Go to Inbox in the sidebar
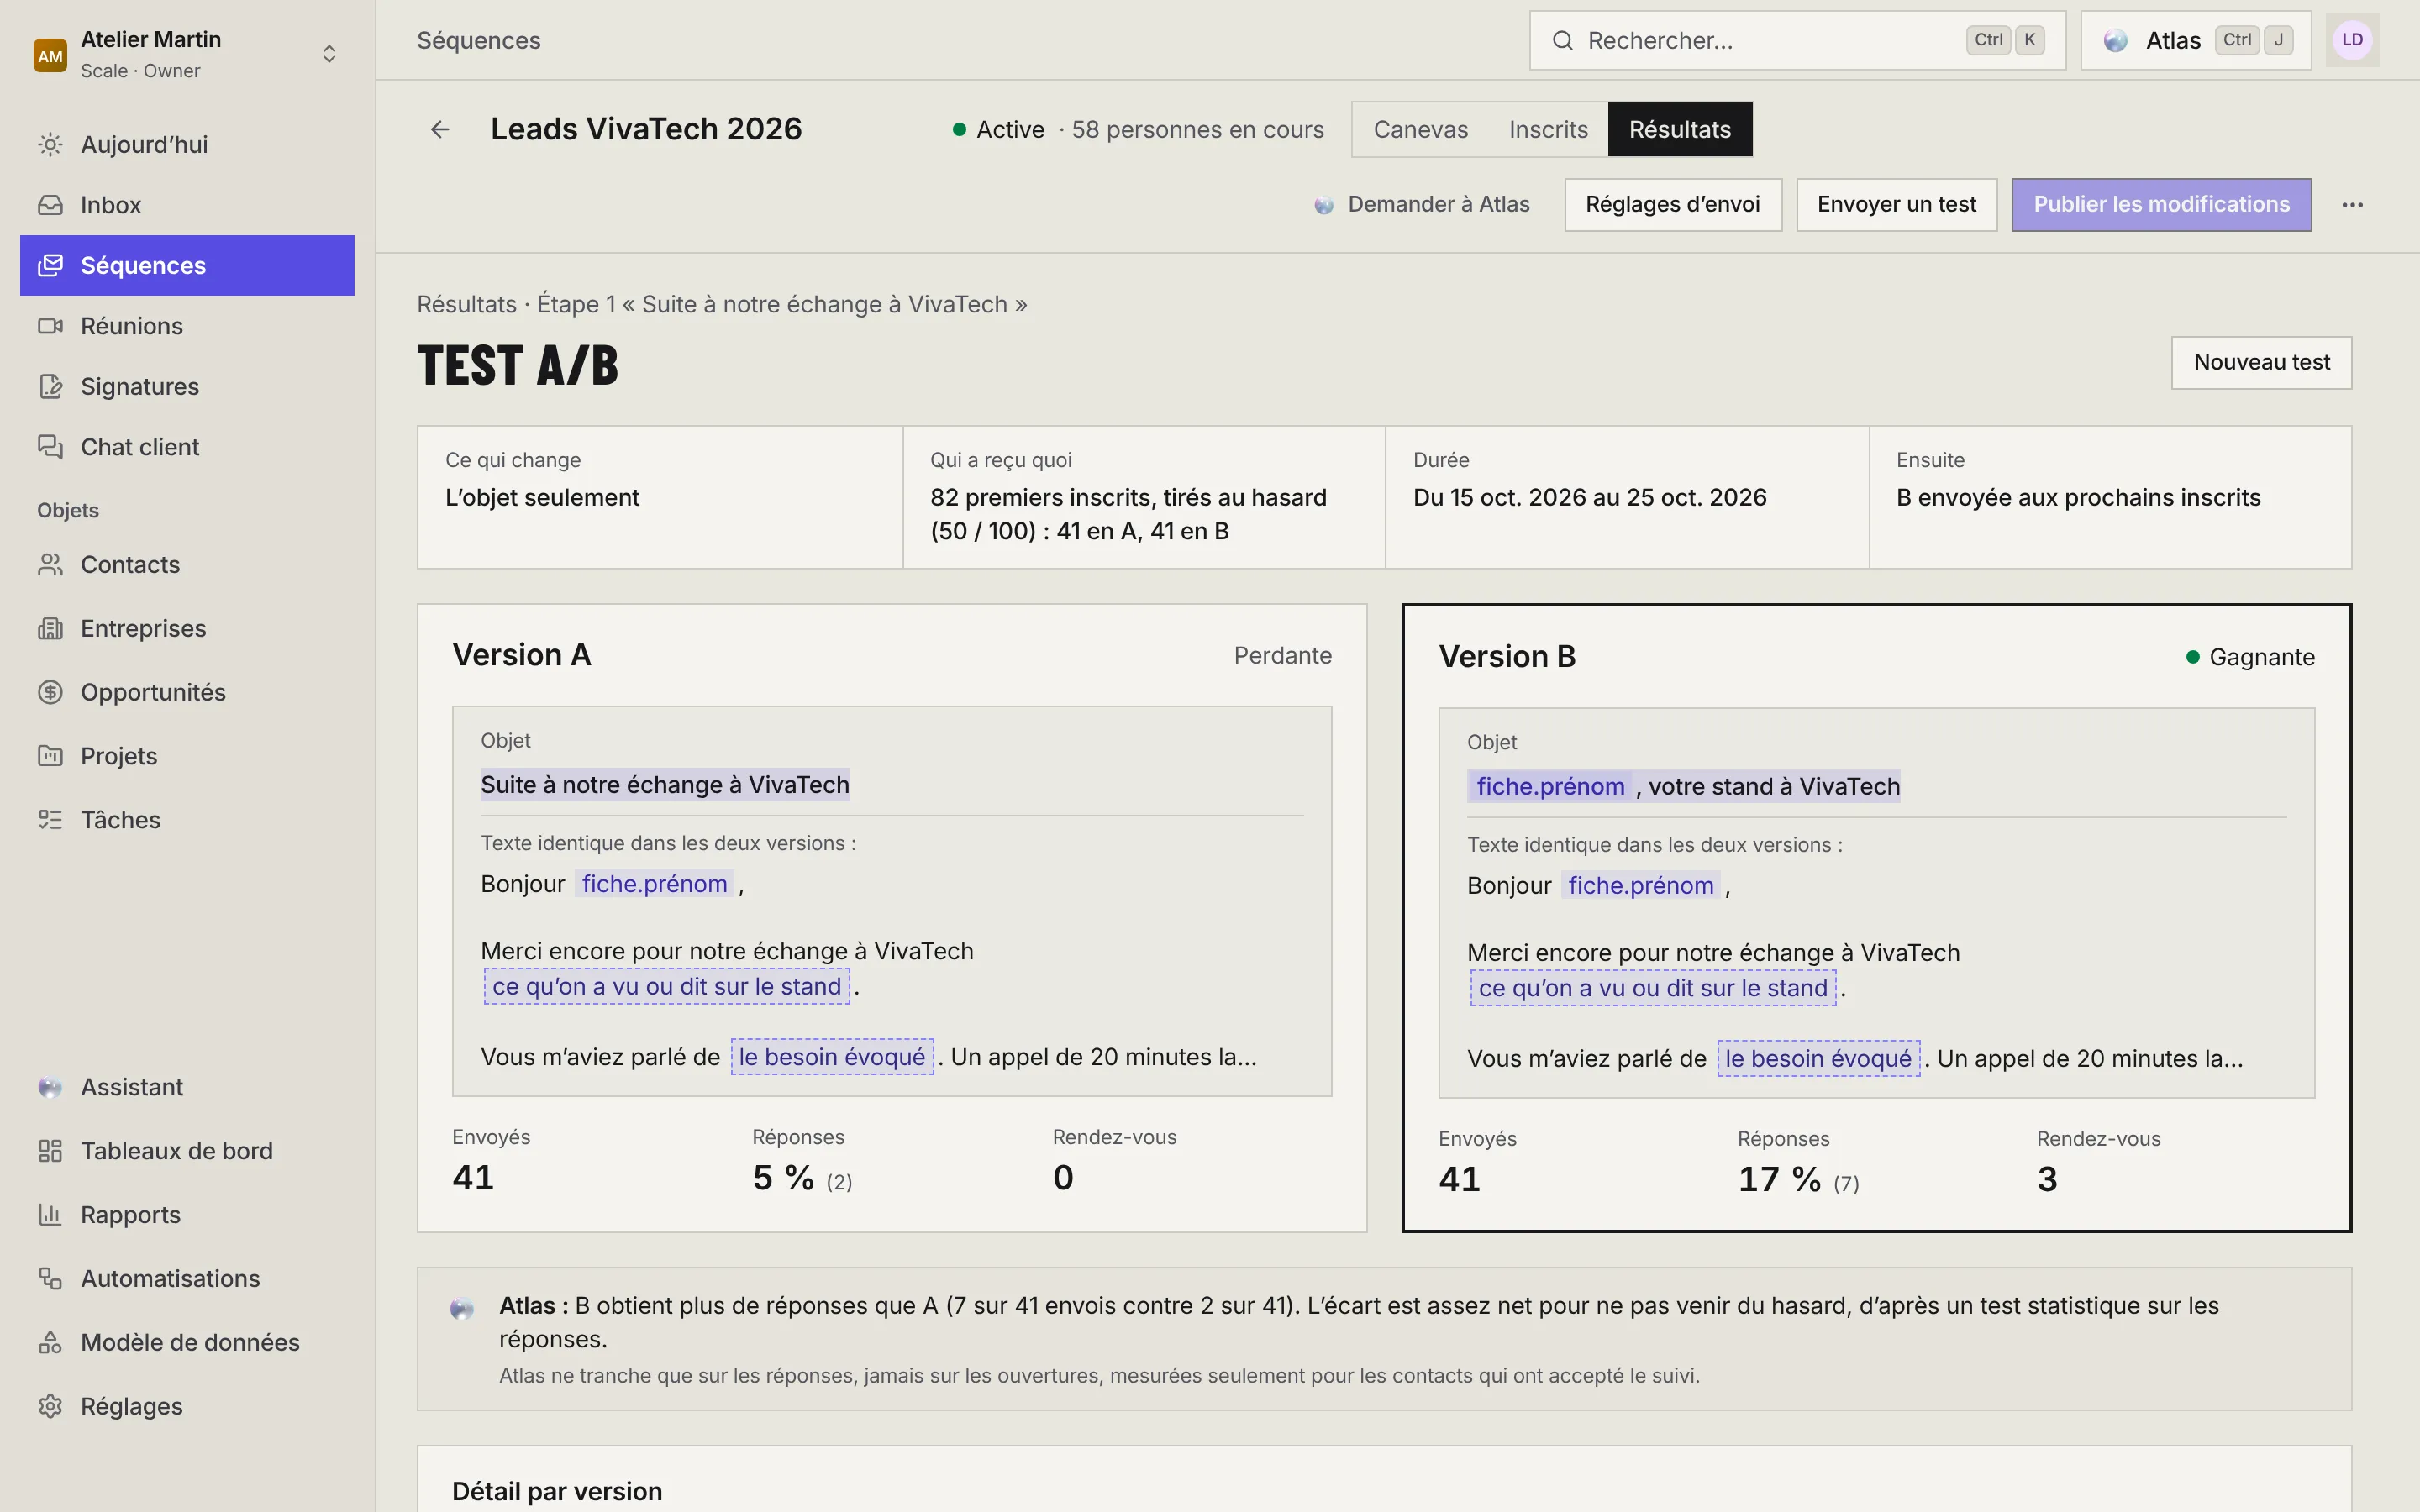 pyautogui.click(x=187, y=205)
